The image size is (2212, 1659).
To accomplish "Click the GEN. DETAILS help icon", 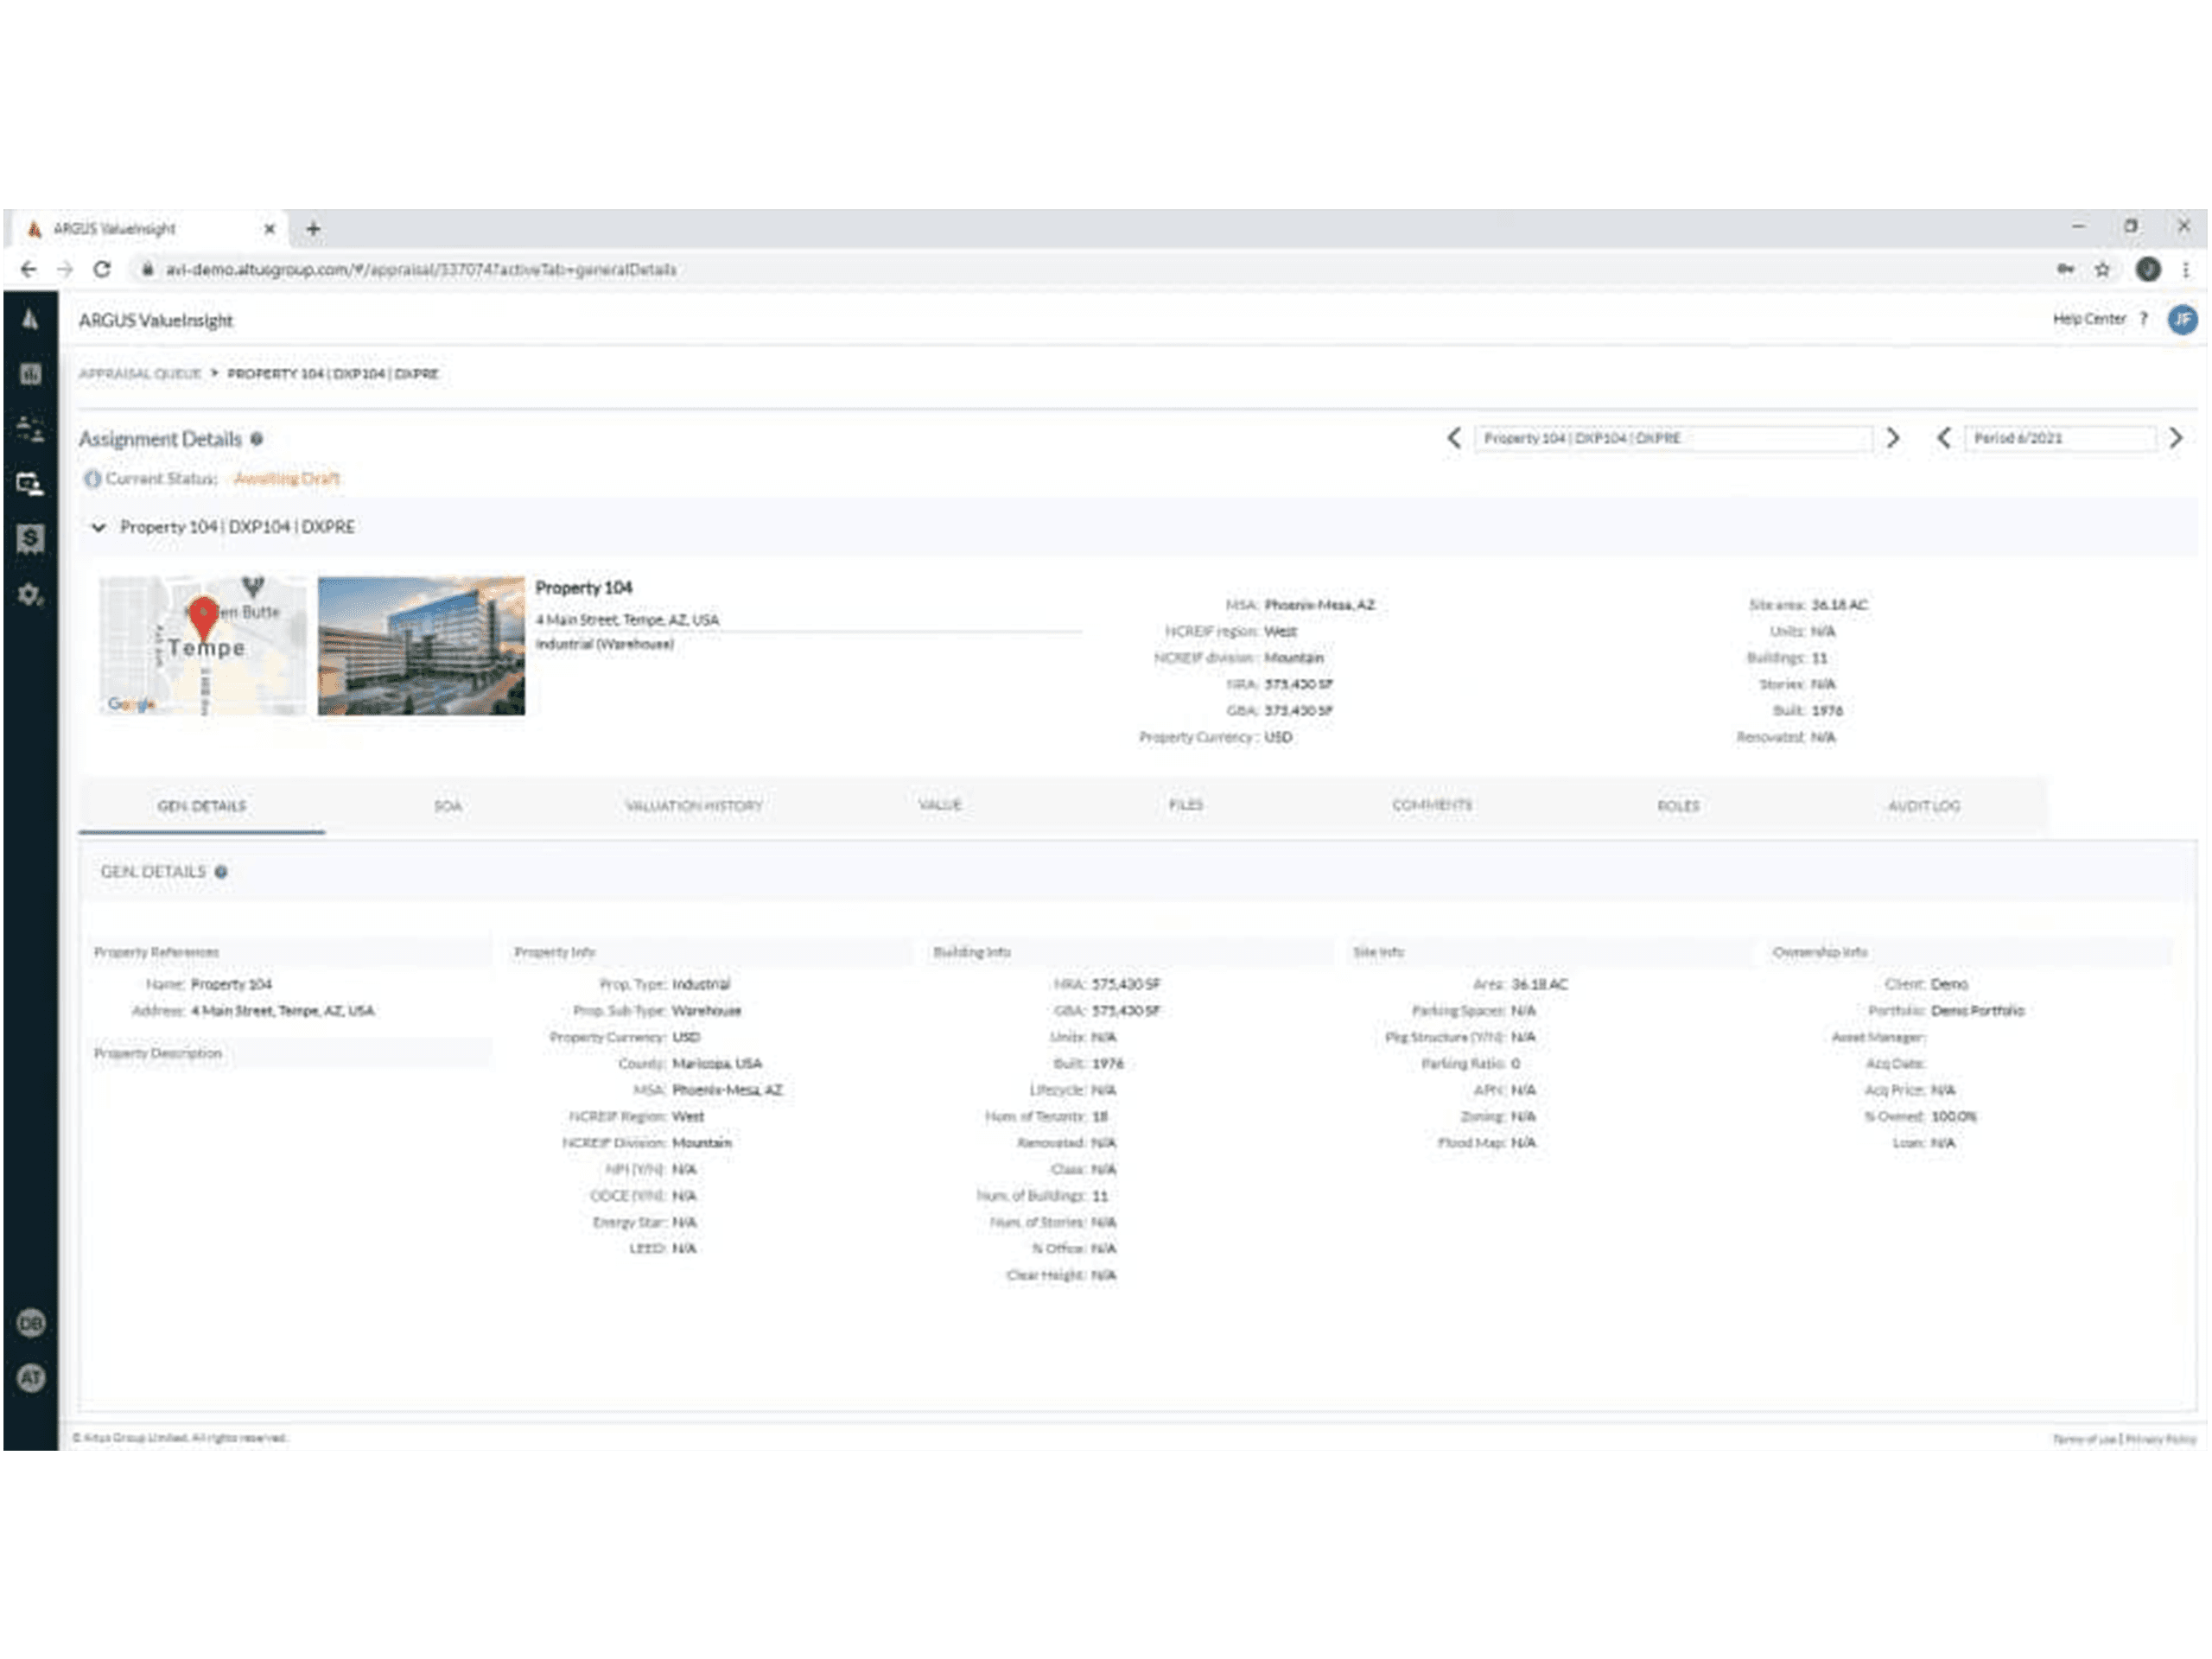I will click(x=221, y=872).
